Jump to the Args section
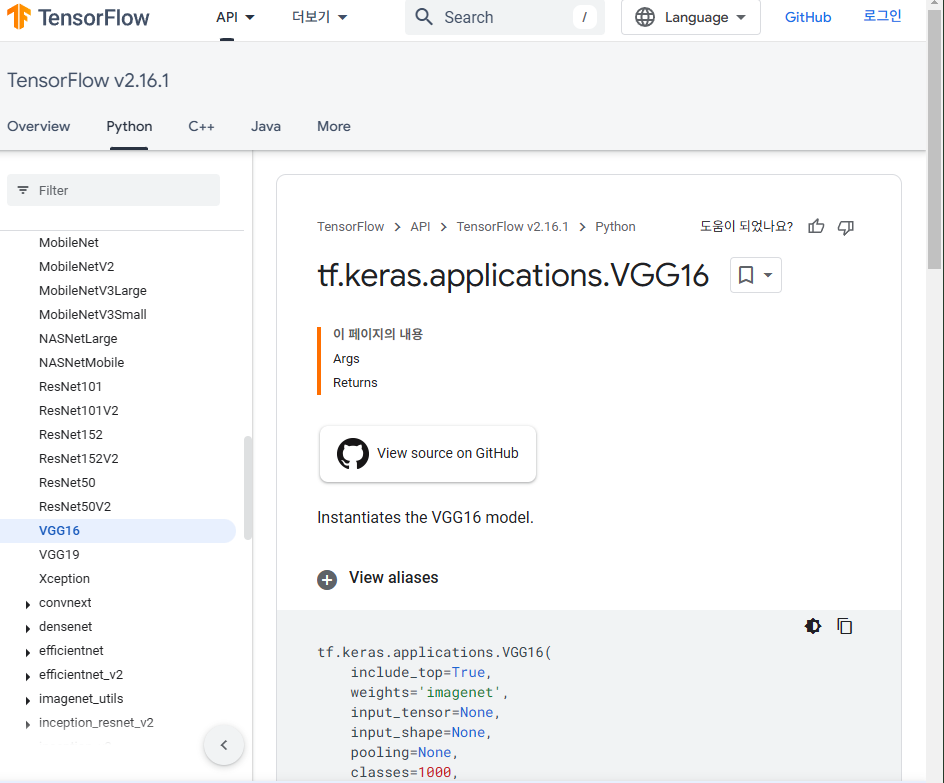This screenshot has height=783, width=944. [346, 359]
